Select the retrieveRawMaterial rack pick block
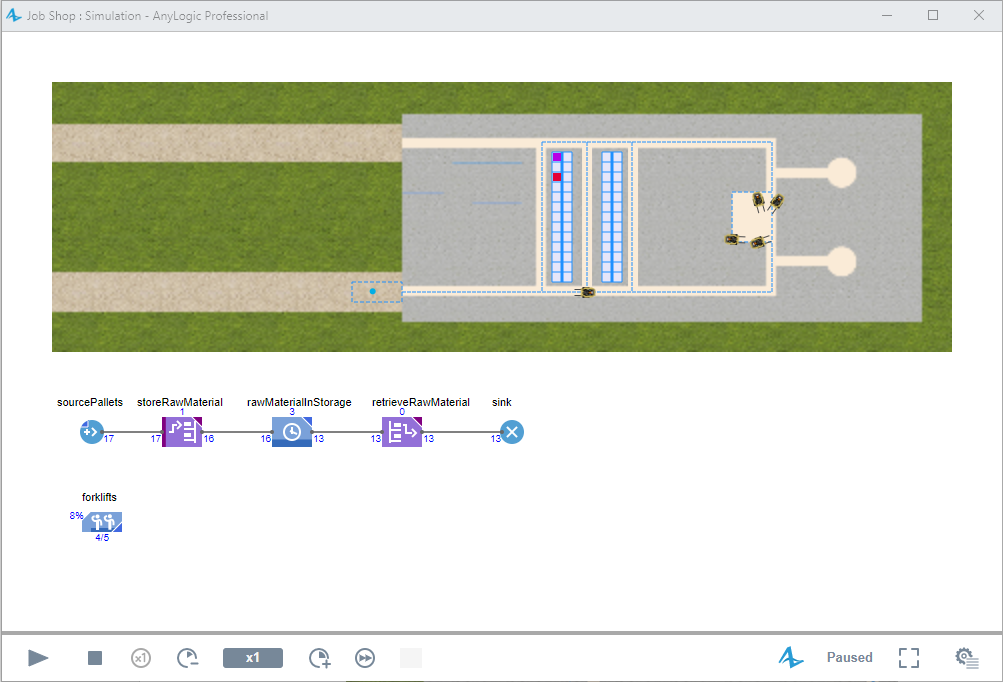Screen dimensions: 1003x682 tap(402, 432)
